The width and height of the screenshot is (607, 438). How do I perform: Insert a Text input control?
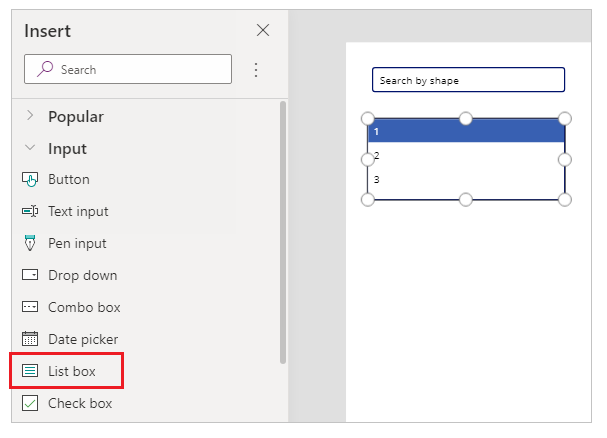coord(78,211)
